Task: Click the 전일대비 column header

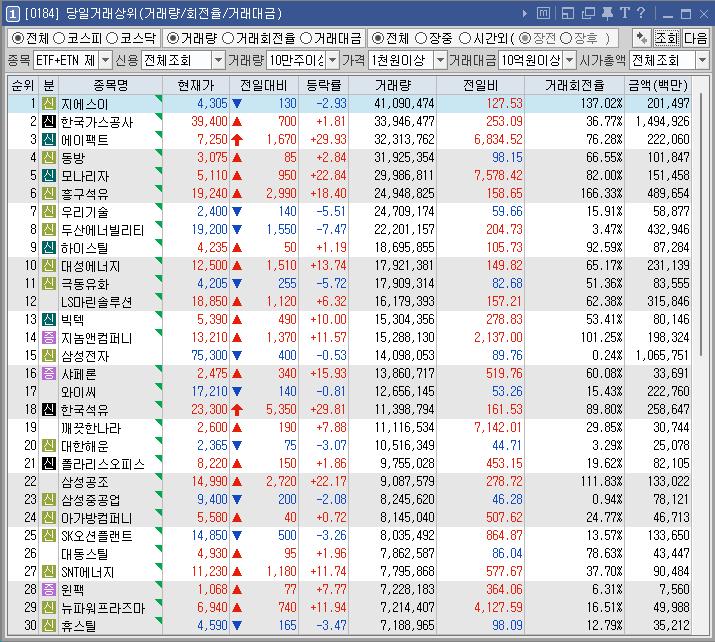Action: pyautogui.click(x=264, y=85)
